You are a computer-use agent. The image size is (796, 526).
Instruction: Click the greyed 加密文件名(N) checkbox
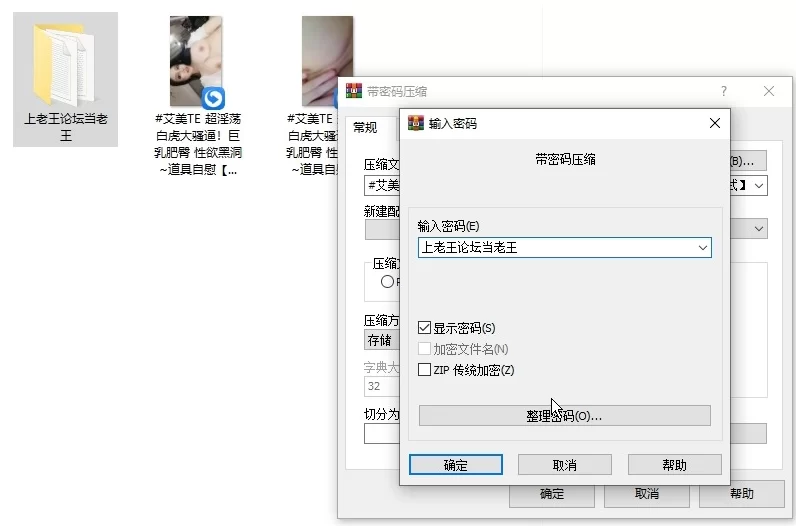click(x=424, y=348)
